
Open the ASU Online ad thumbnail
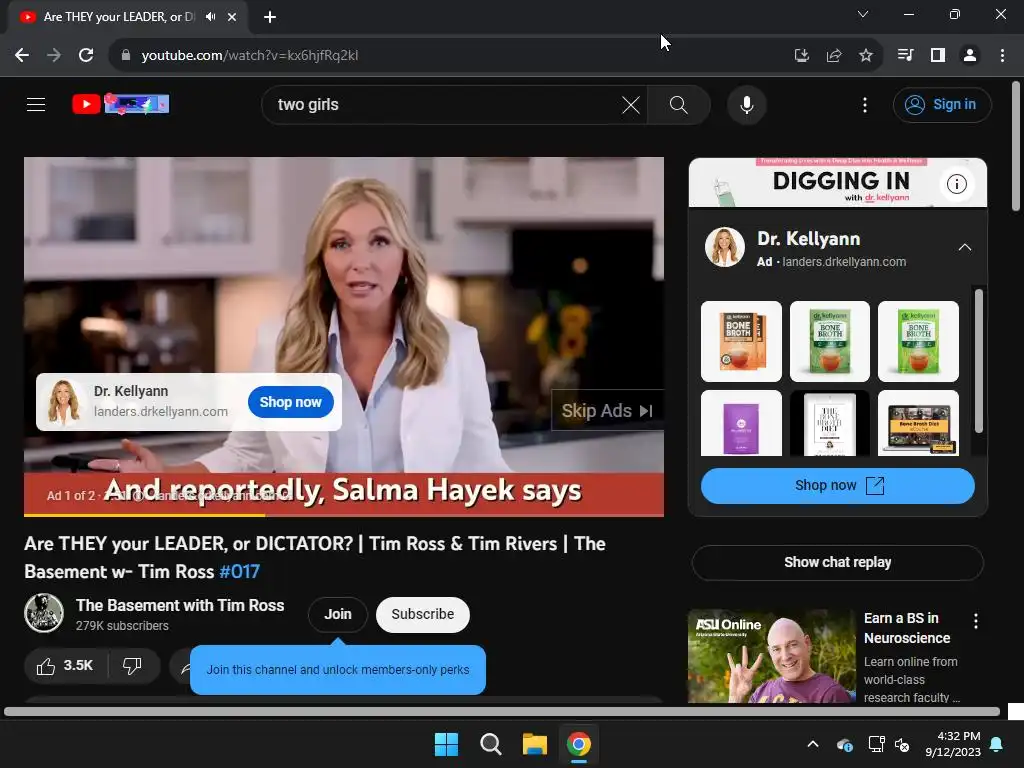pos(771,656)
